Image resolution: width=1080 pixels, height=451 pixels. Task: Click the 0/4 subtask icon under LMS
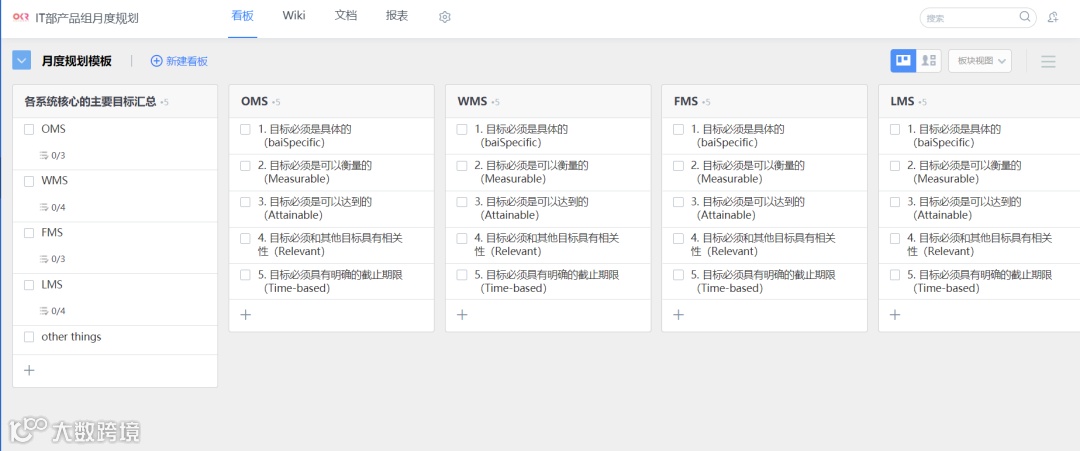coord(43,311)
